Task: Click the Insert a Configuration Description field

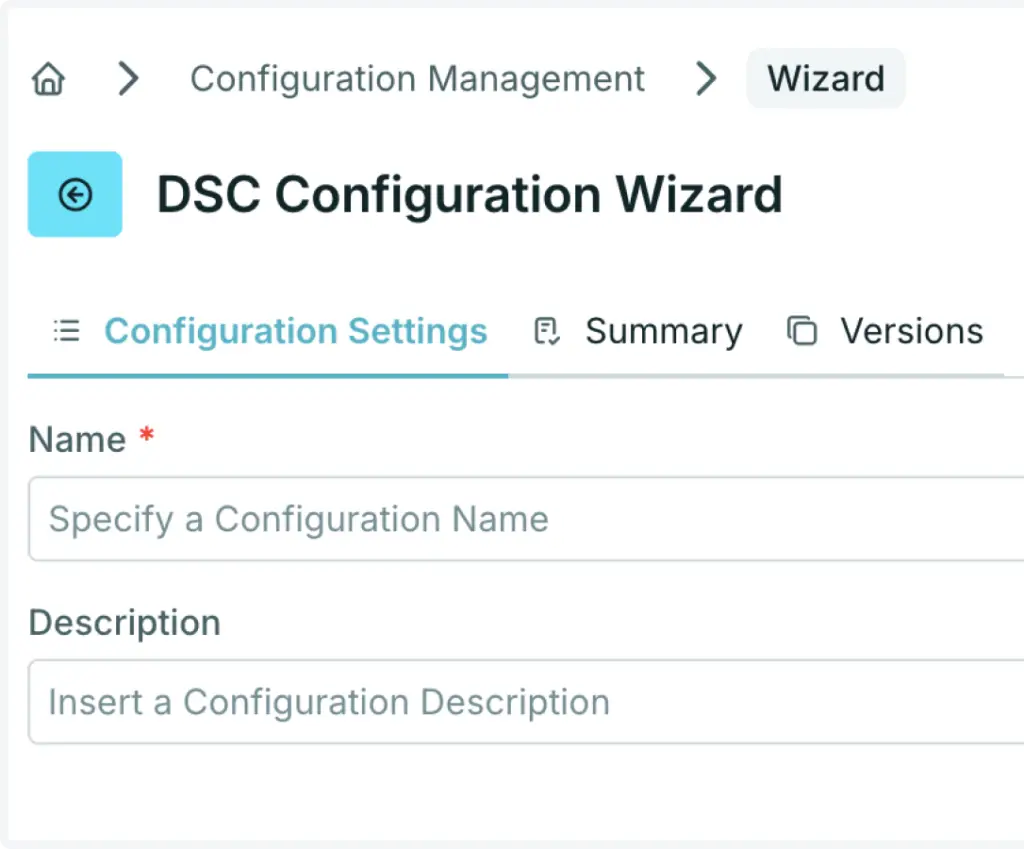Action: click(400, 702)
